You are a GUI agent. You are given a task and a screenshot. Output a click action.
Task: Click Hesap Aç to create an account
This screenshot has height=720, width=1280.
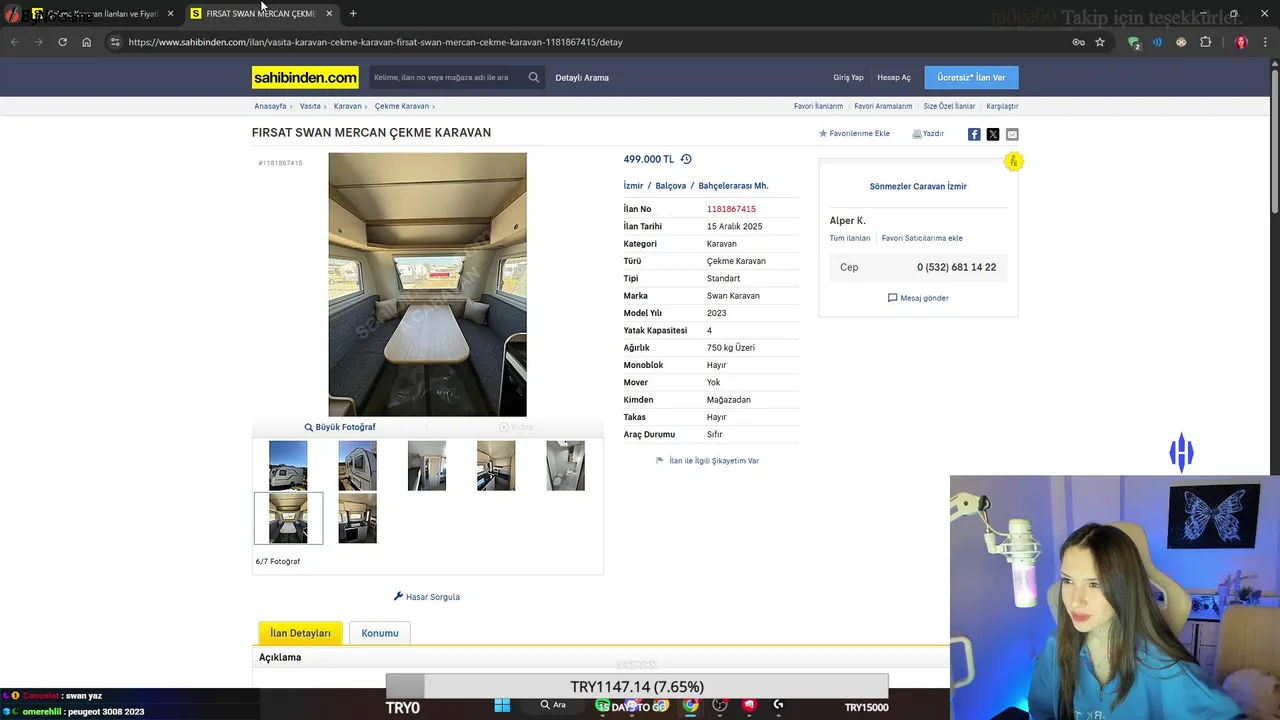[894, 77]
